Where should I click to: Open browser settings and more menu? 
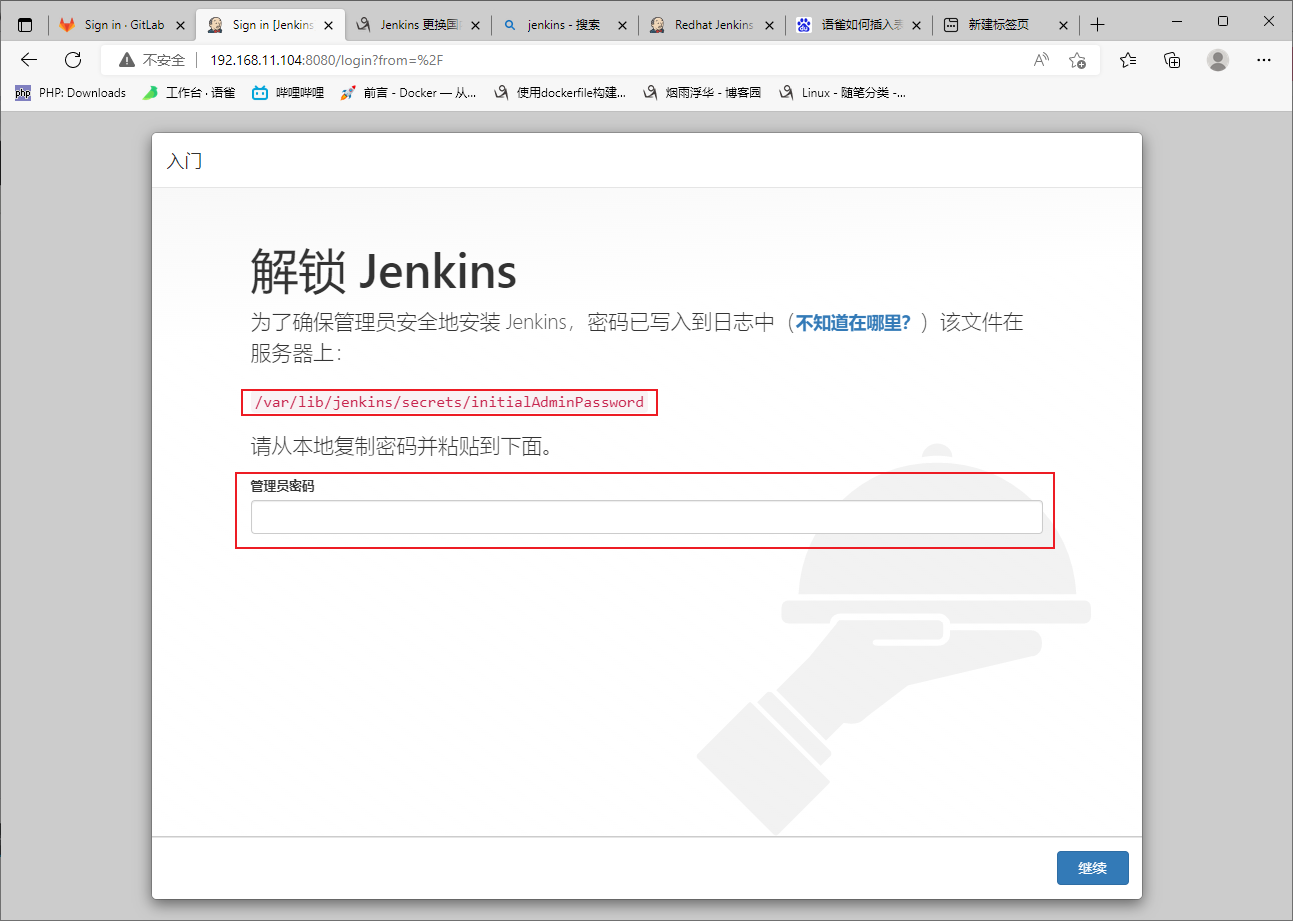click(x=1263, y=60)
